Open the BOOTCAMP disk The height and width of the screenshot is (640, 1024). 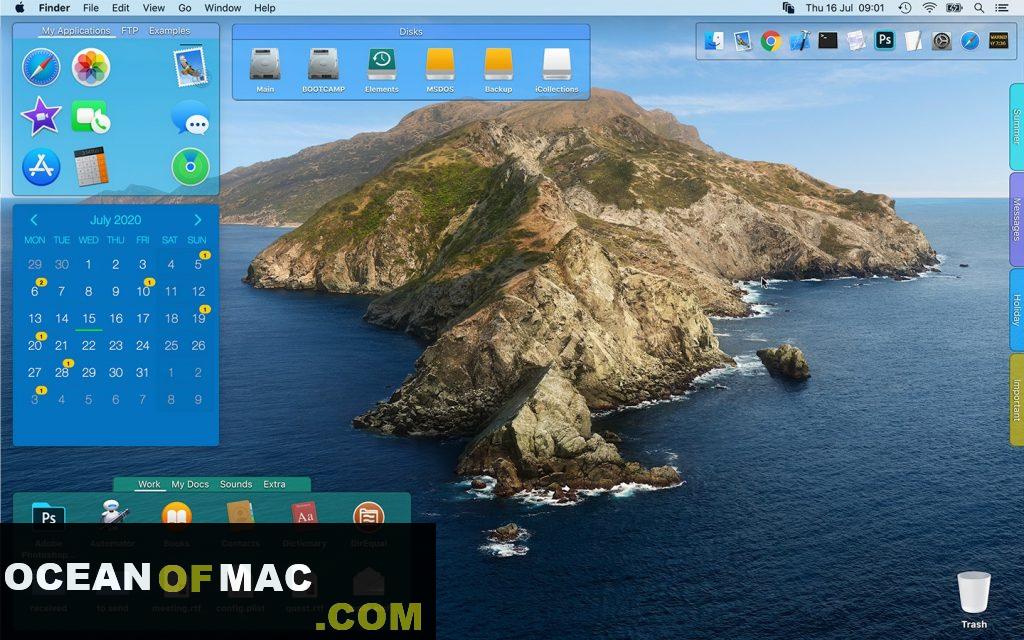coord(323,70)
